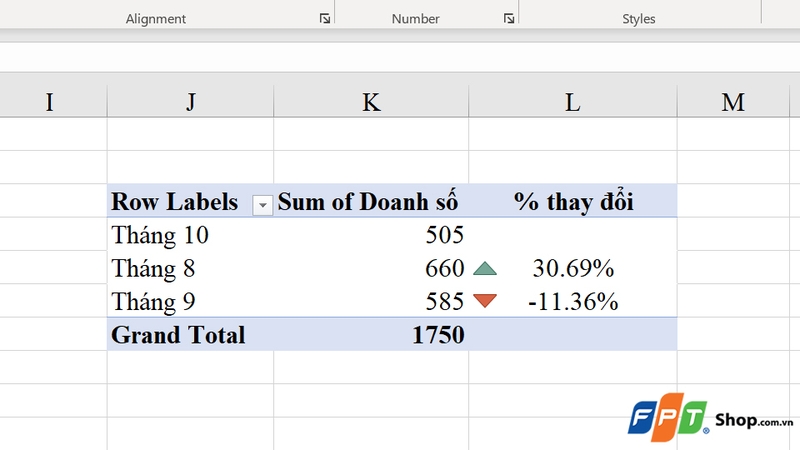The image size is (800, 450).
Task: Click the 30.69% cell
Action: 573,269
